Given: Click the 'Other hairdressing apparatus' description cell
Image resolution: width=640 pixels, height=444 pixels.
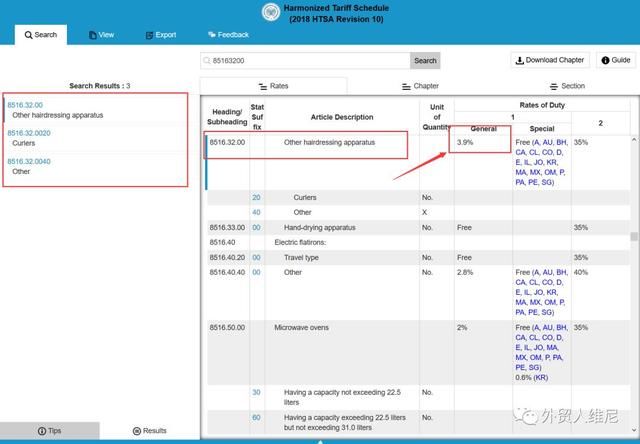Looking at the screenshot, I should click(x=329, y=142).
